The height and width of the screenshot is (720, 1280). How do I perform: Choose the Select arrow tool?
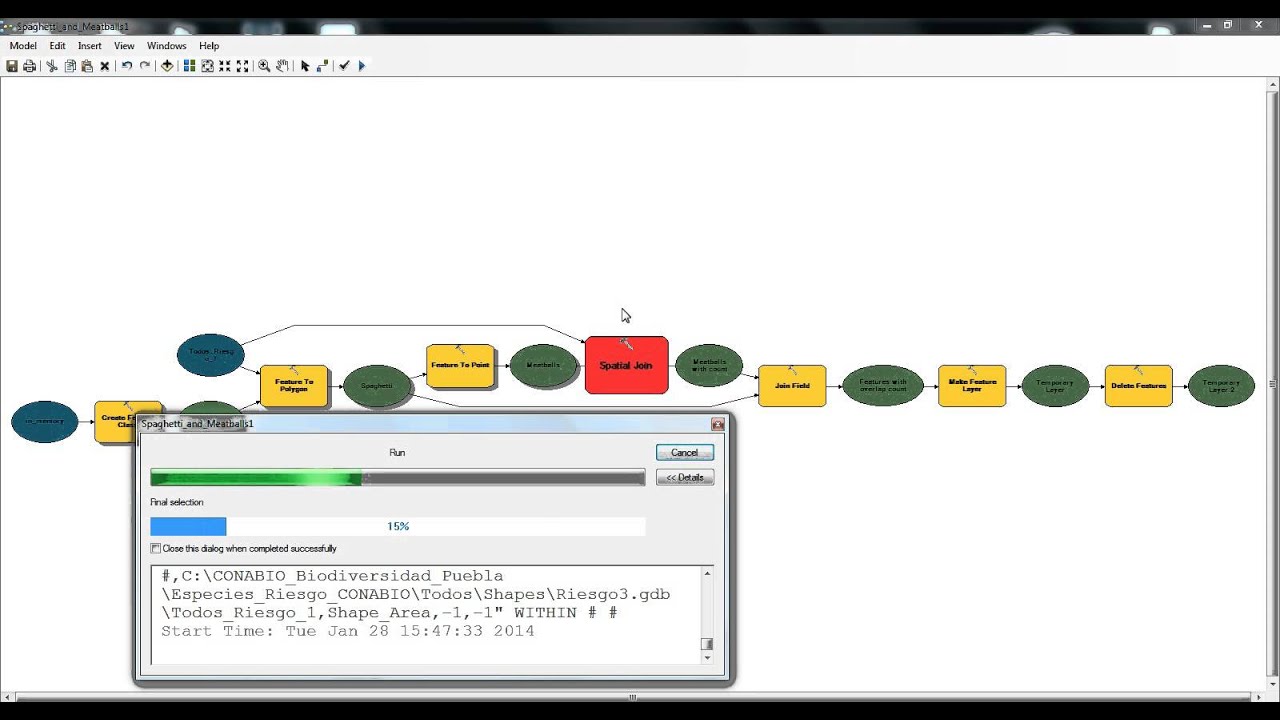coord(305,66)
